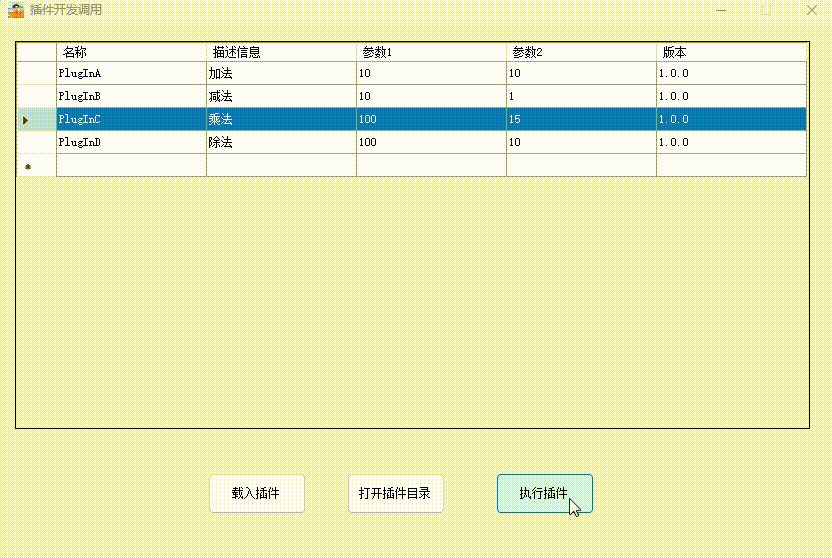Click the 参数1 column header
This screenshot has height=558, width=832.
[x=431, y=52]
